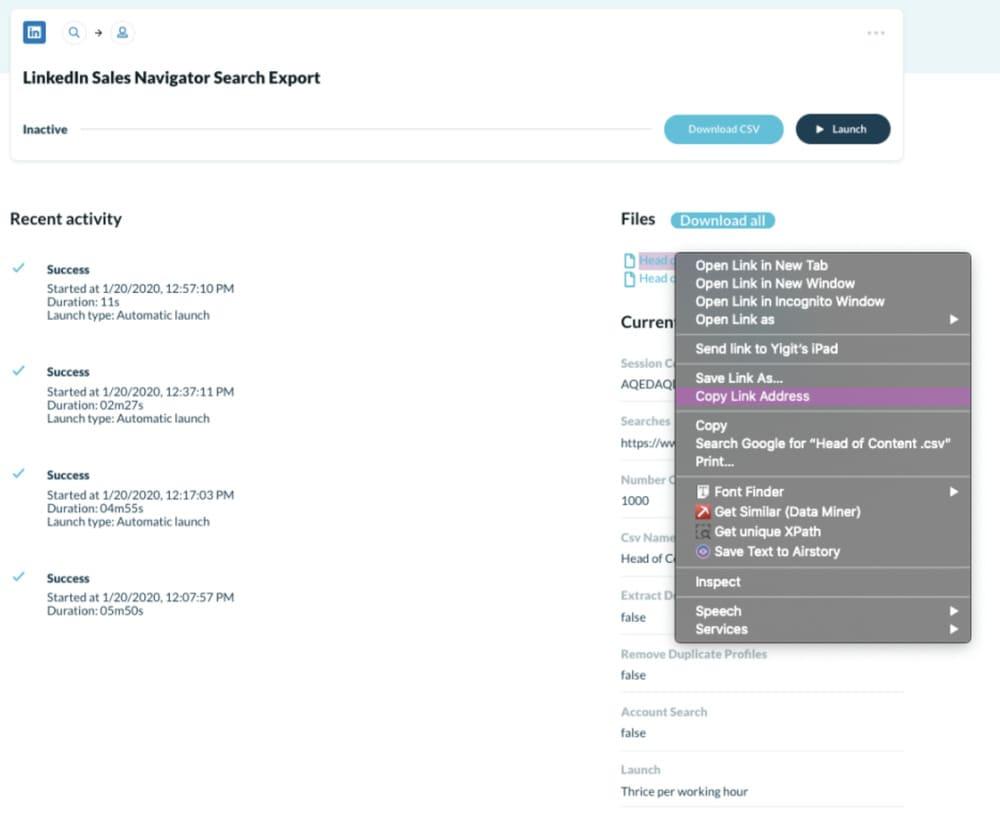
Task: Click the Font Finder extension icon
Action: [703, 492]
